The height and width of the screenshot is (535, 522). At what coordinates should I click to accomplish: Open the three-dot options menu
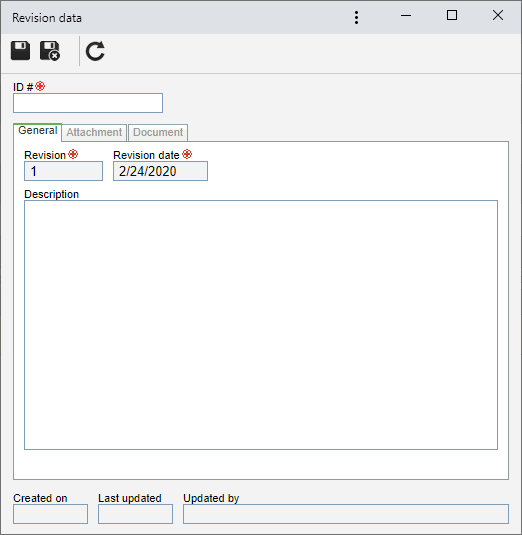click(356, 17)
